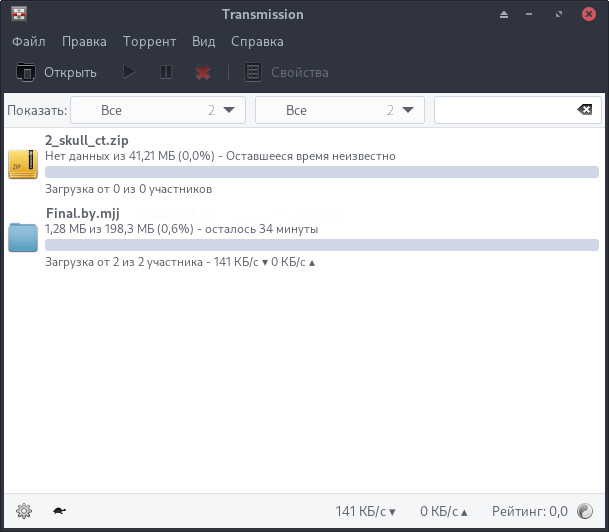The width and height of the screenshot is (609, 532).
Task: Click the text "Загрузка от 0 из 0 участников"
Action: click(x=129, y=189)
